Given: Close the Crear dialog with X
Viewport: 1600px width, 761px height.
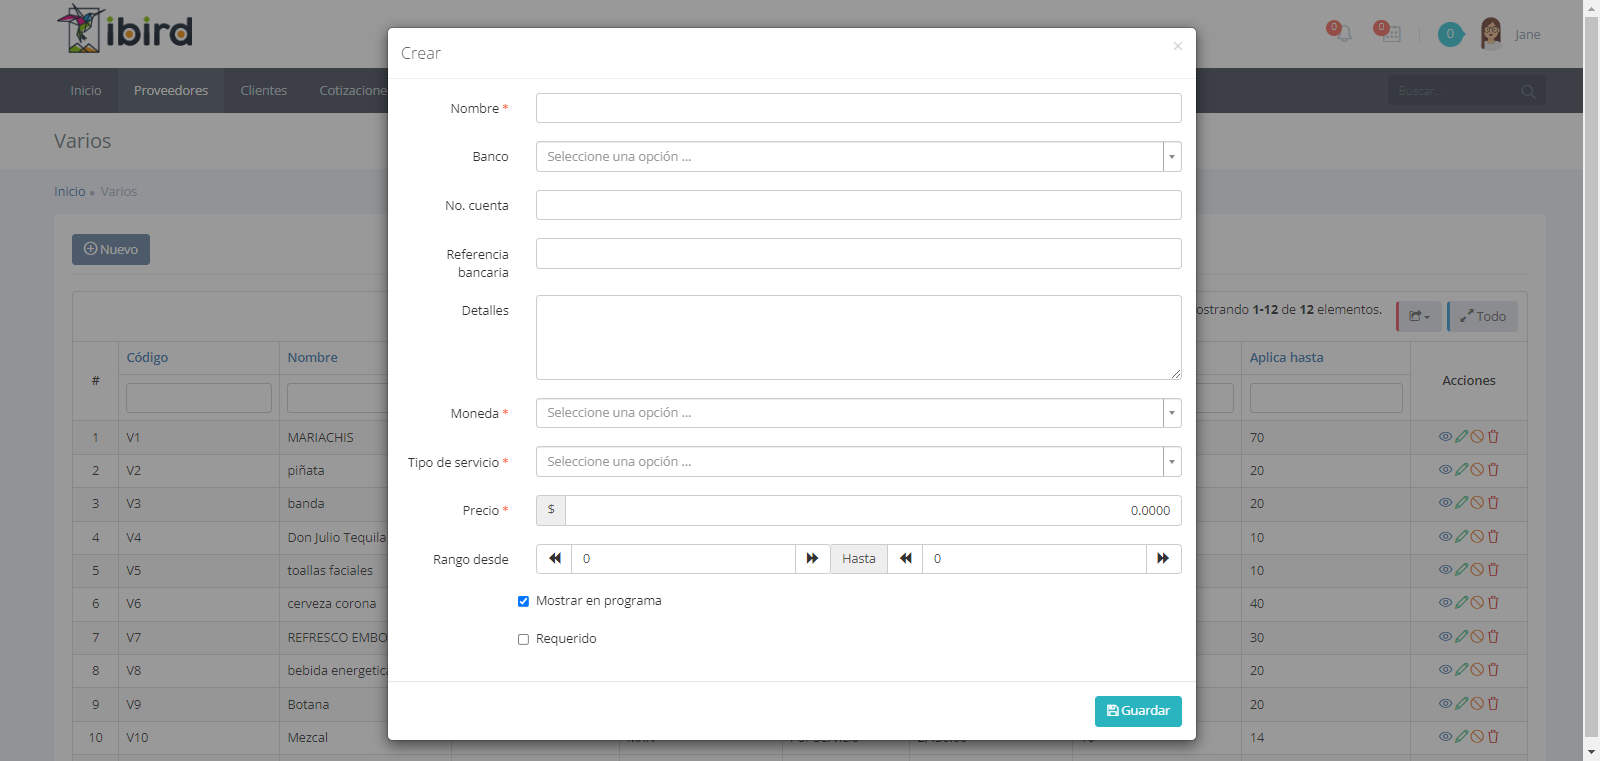Looking at the screenshot, I should coord(1178,46).
